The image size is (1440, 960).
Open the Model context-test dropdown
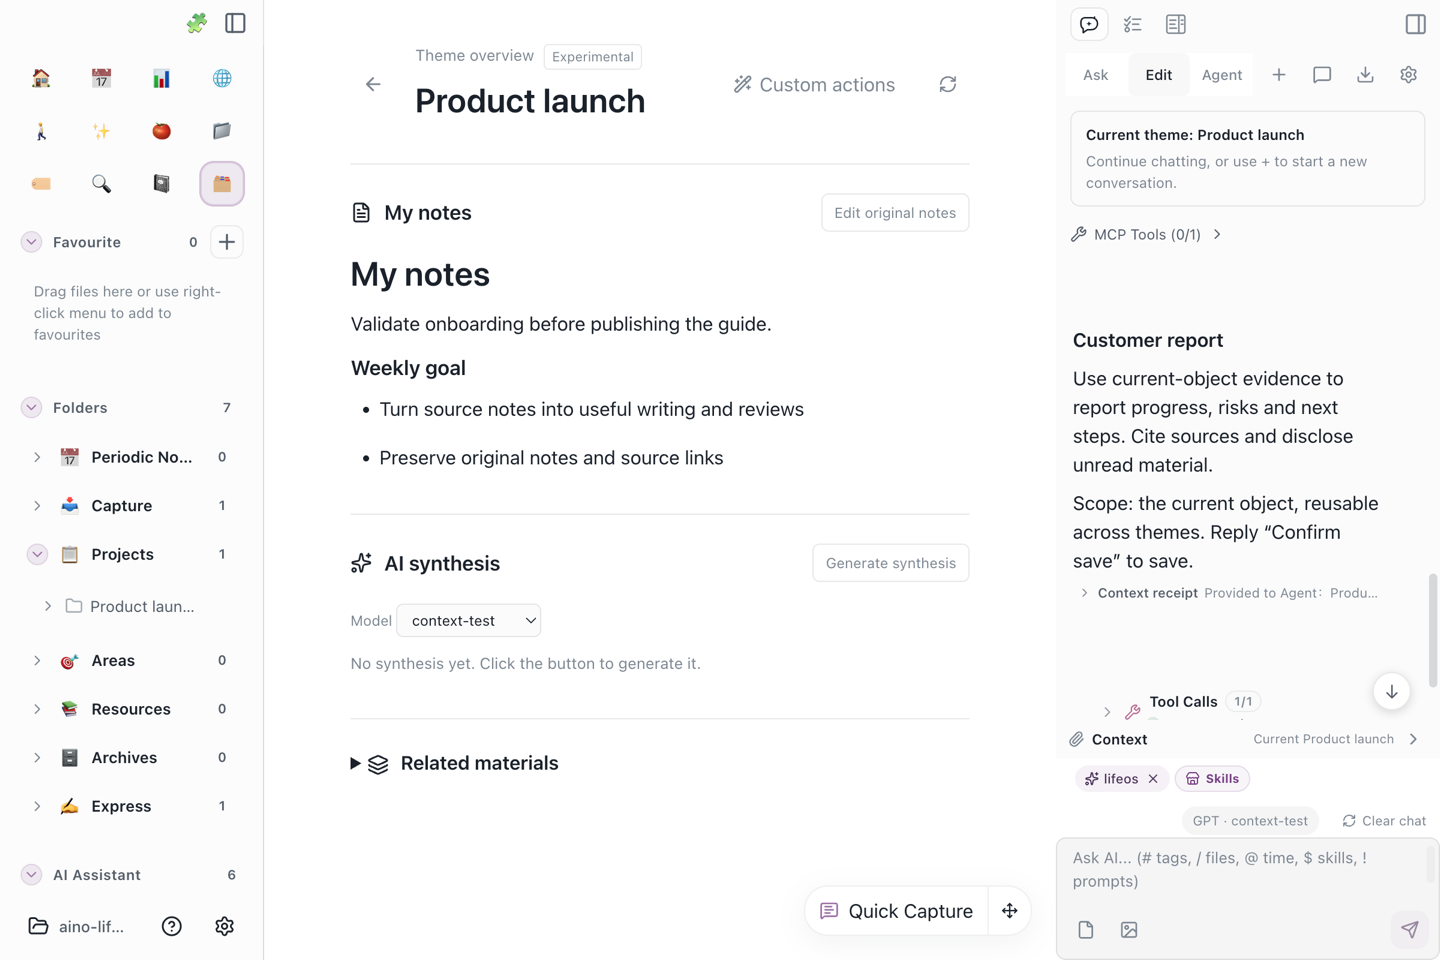click(x=469, y=621)
